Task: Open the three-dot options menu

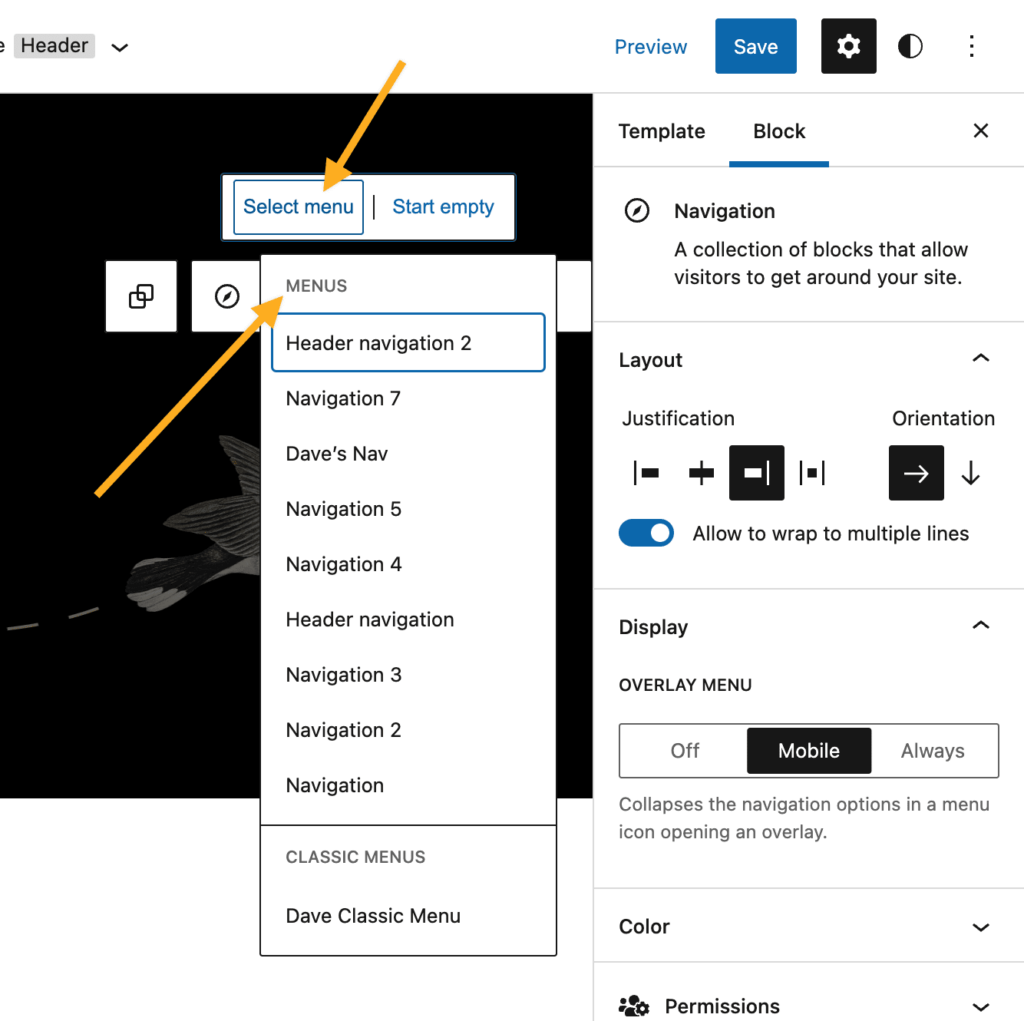Action: pos(971,46)
